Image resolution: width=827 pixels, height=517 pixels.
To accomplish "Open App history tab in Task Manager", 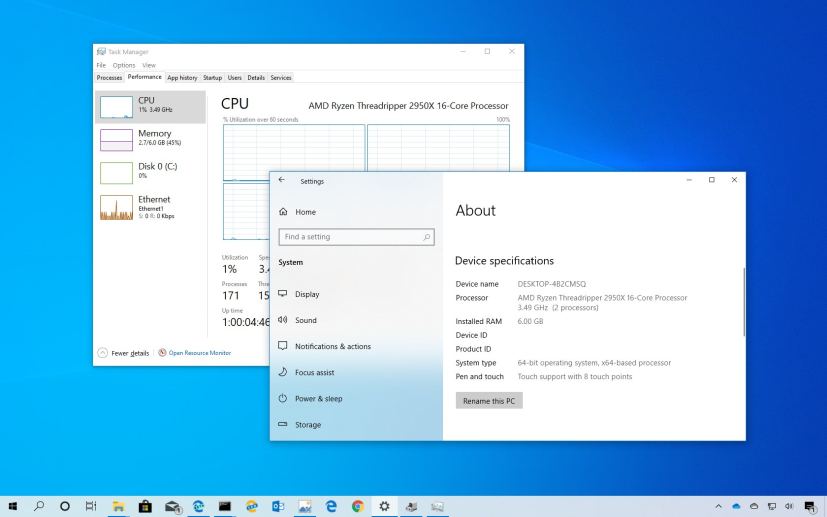I will point(182,78).
